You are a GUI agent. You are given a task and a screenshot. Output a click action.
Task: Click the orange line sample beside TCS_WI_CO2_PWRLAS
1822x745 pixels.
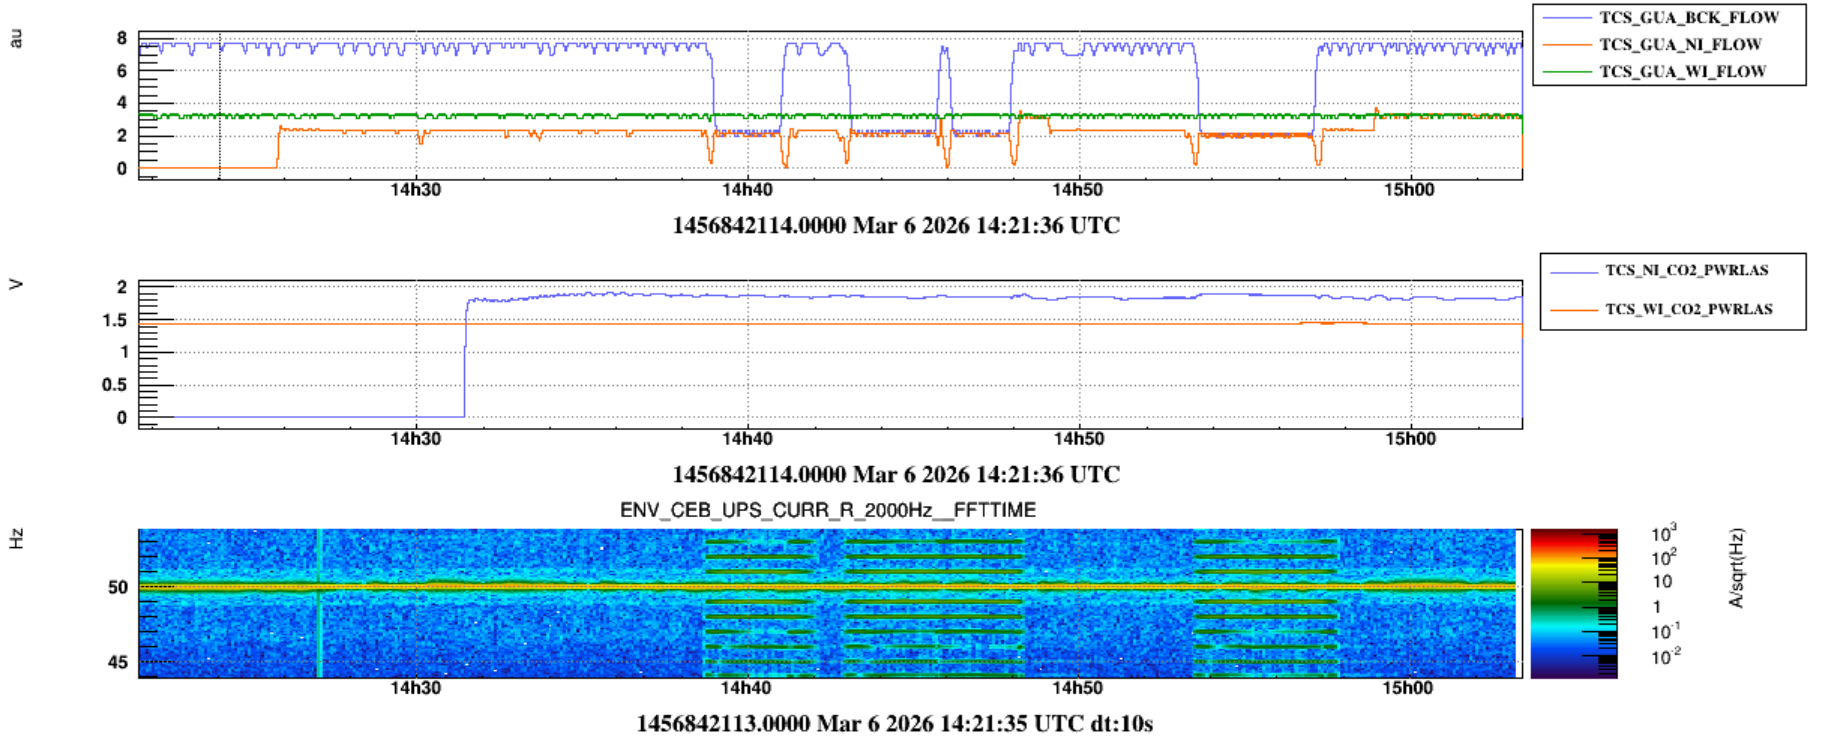(x=1571, y=310)
